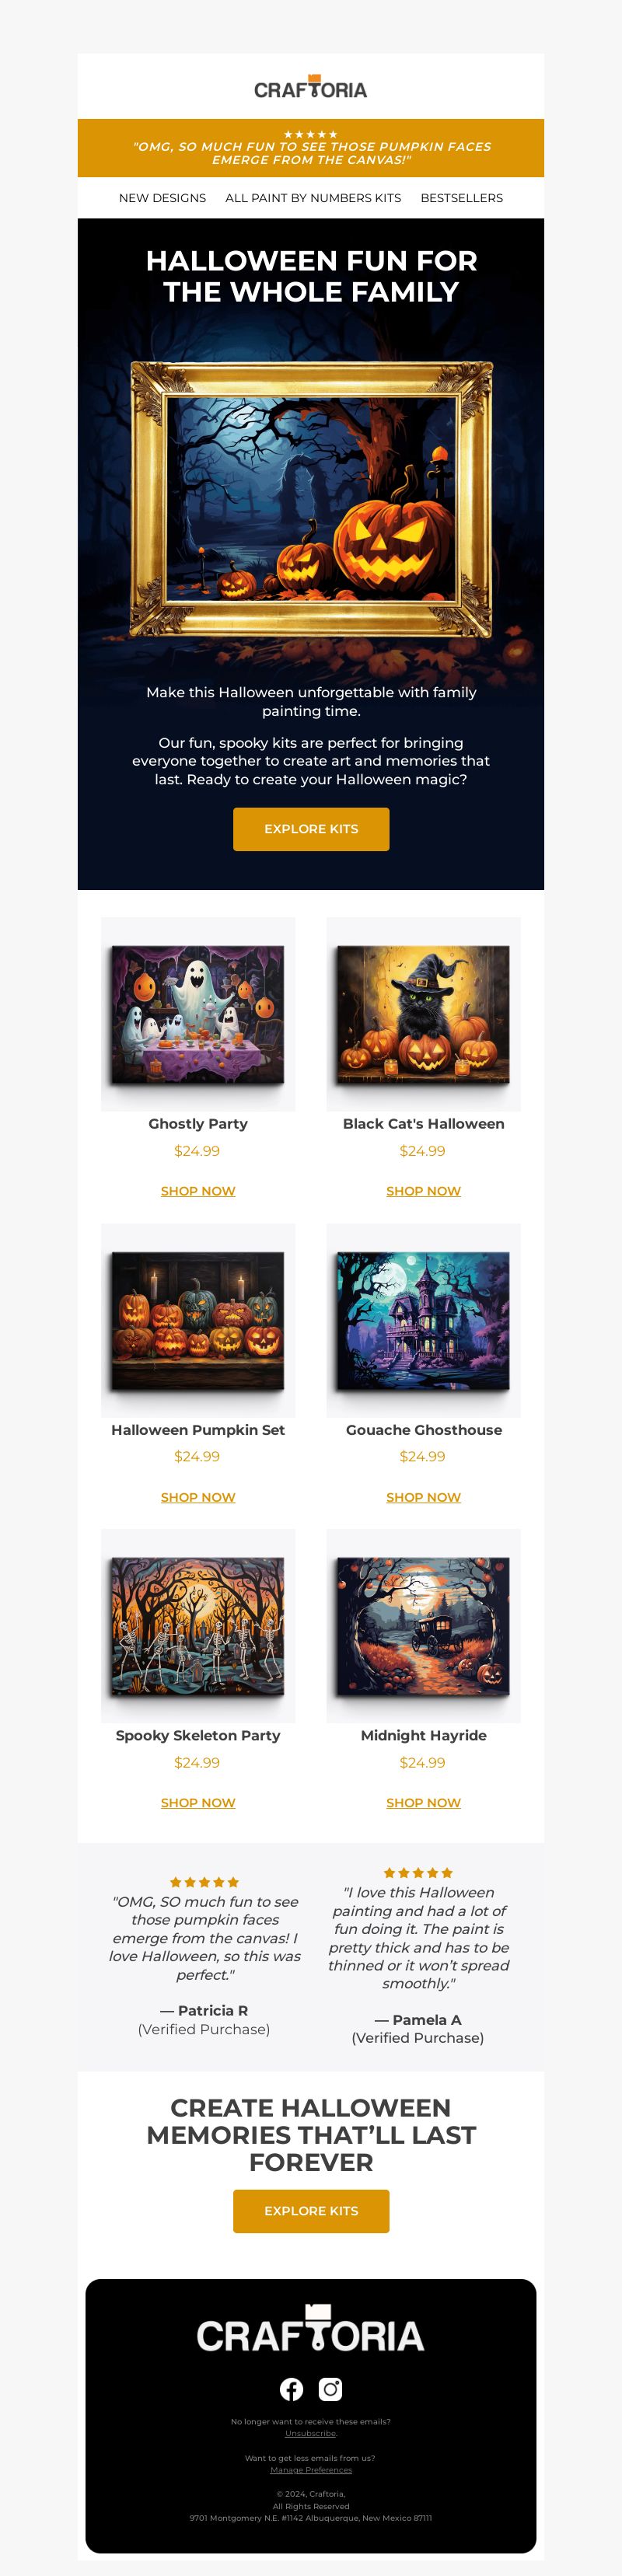
Task: Shop now for Ghostly Party kit
Action: 198,1191
